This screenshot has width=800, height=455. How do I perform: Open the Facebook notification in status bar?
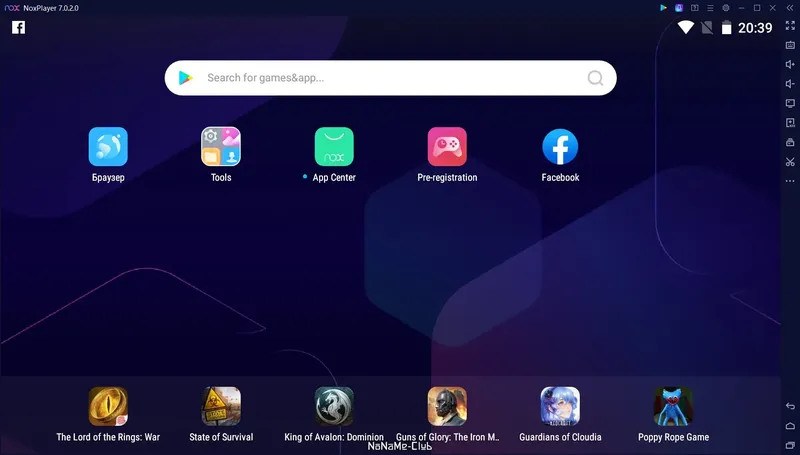(x=18, y=28)
